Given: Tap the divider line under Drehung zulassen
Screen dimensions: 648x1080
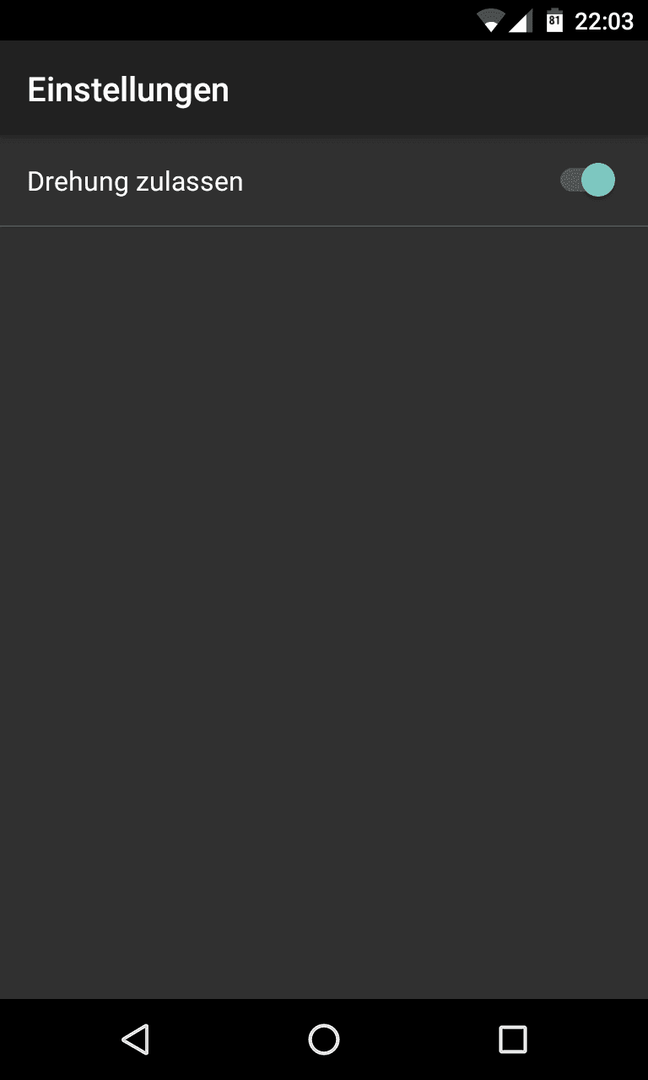Looking at the screenshot, I should click(324, 225).
